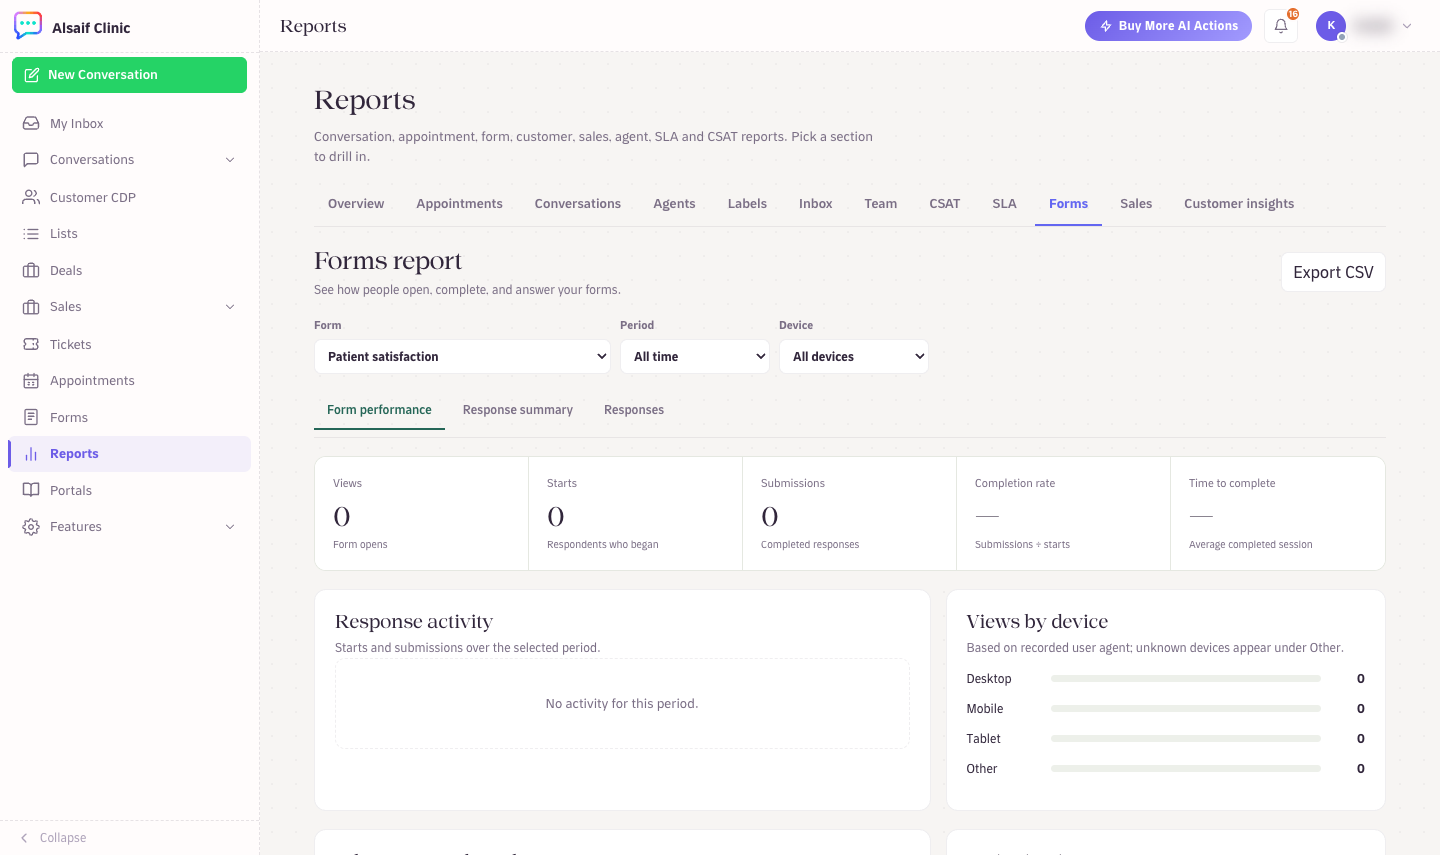The image size is (1440, 855).
Task: Click the Portals book icon
Action: [x=31, y=490]
